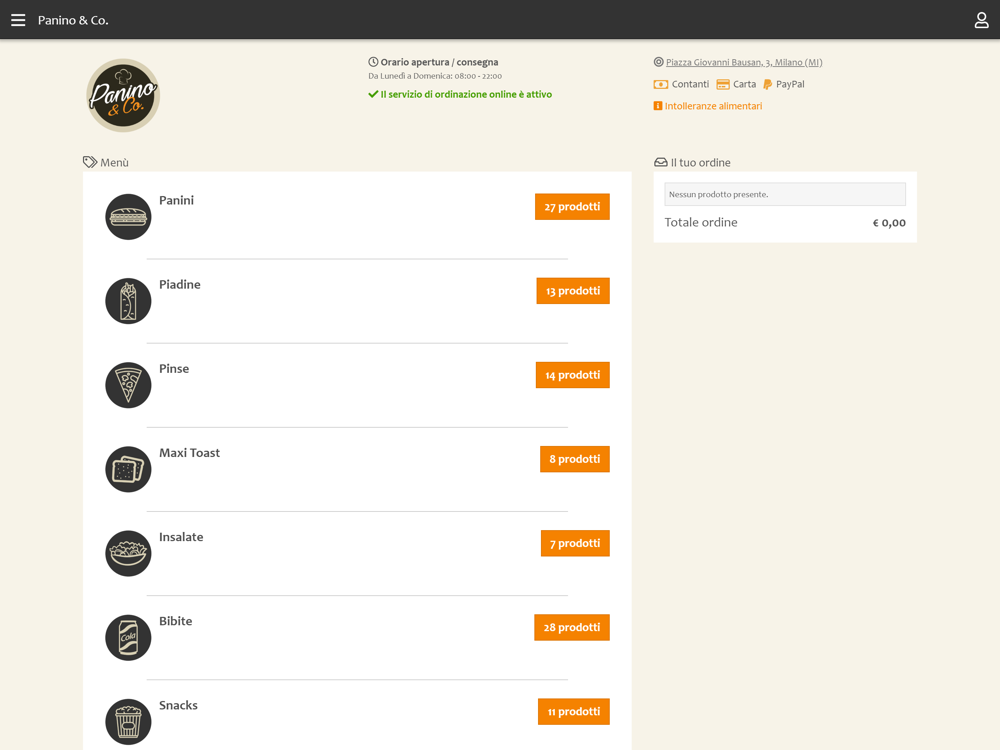The image size is (1000, 750).
Task: Click the Snacks popcorn icon
Action: pyautogui.click(x=128, y=722)
